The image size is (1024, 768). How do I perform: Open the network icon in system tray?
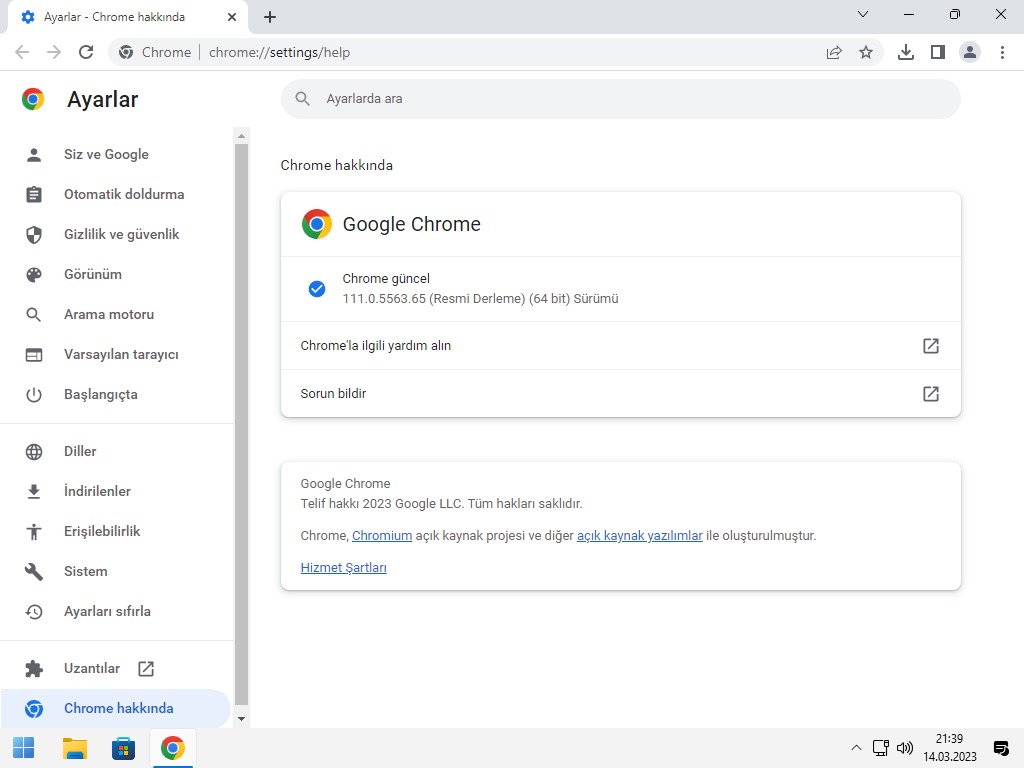click(880, 748)
